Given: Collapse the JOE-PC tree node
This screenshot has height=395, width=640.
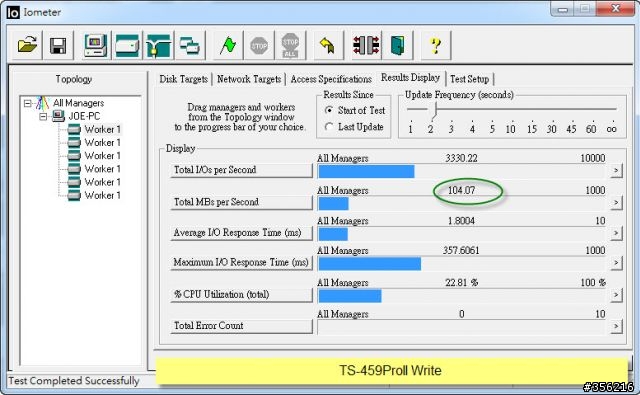Looking at the screenshot, I should point(43,117).
